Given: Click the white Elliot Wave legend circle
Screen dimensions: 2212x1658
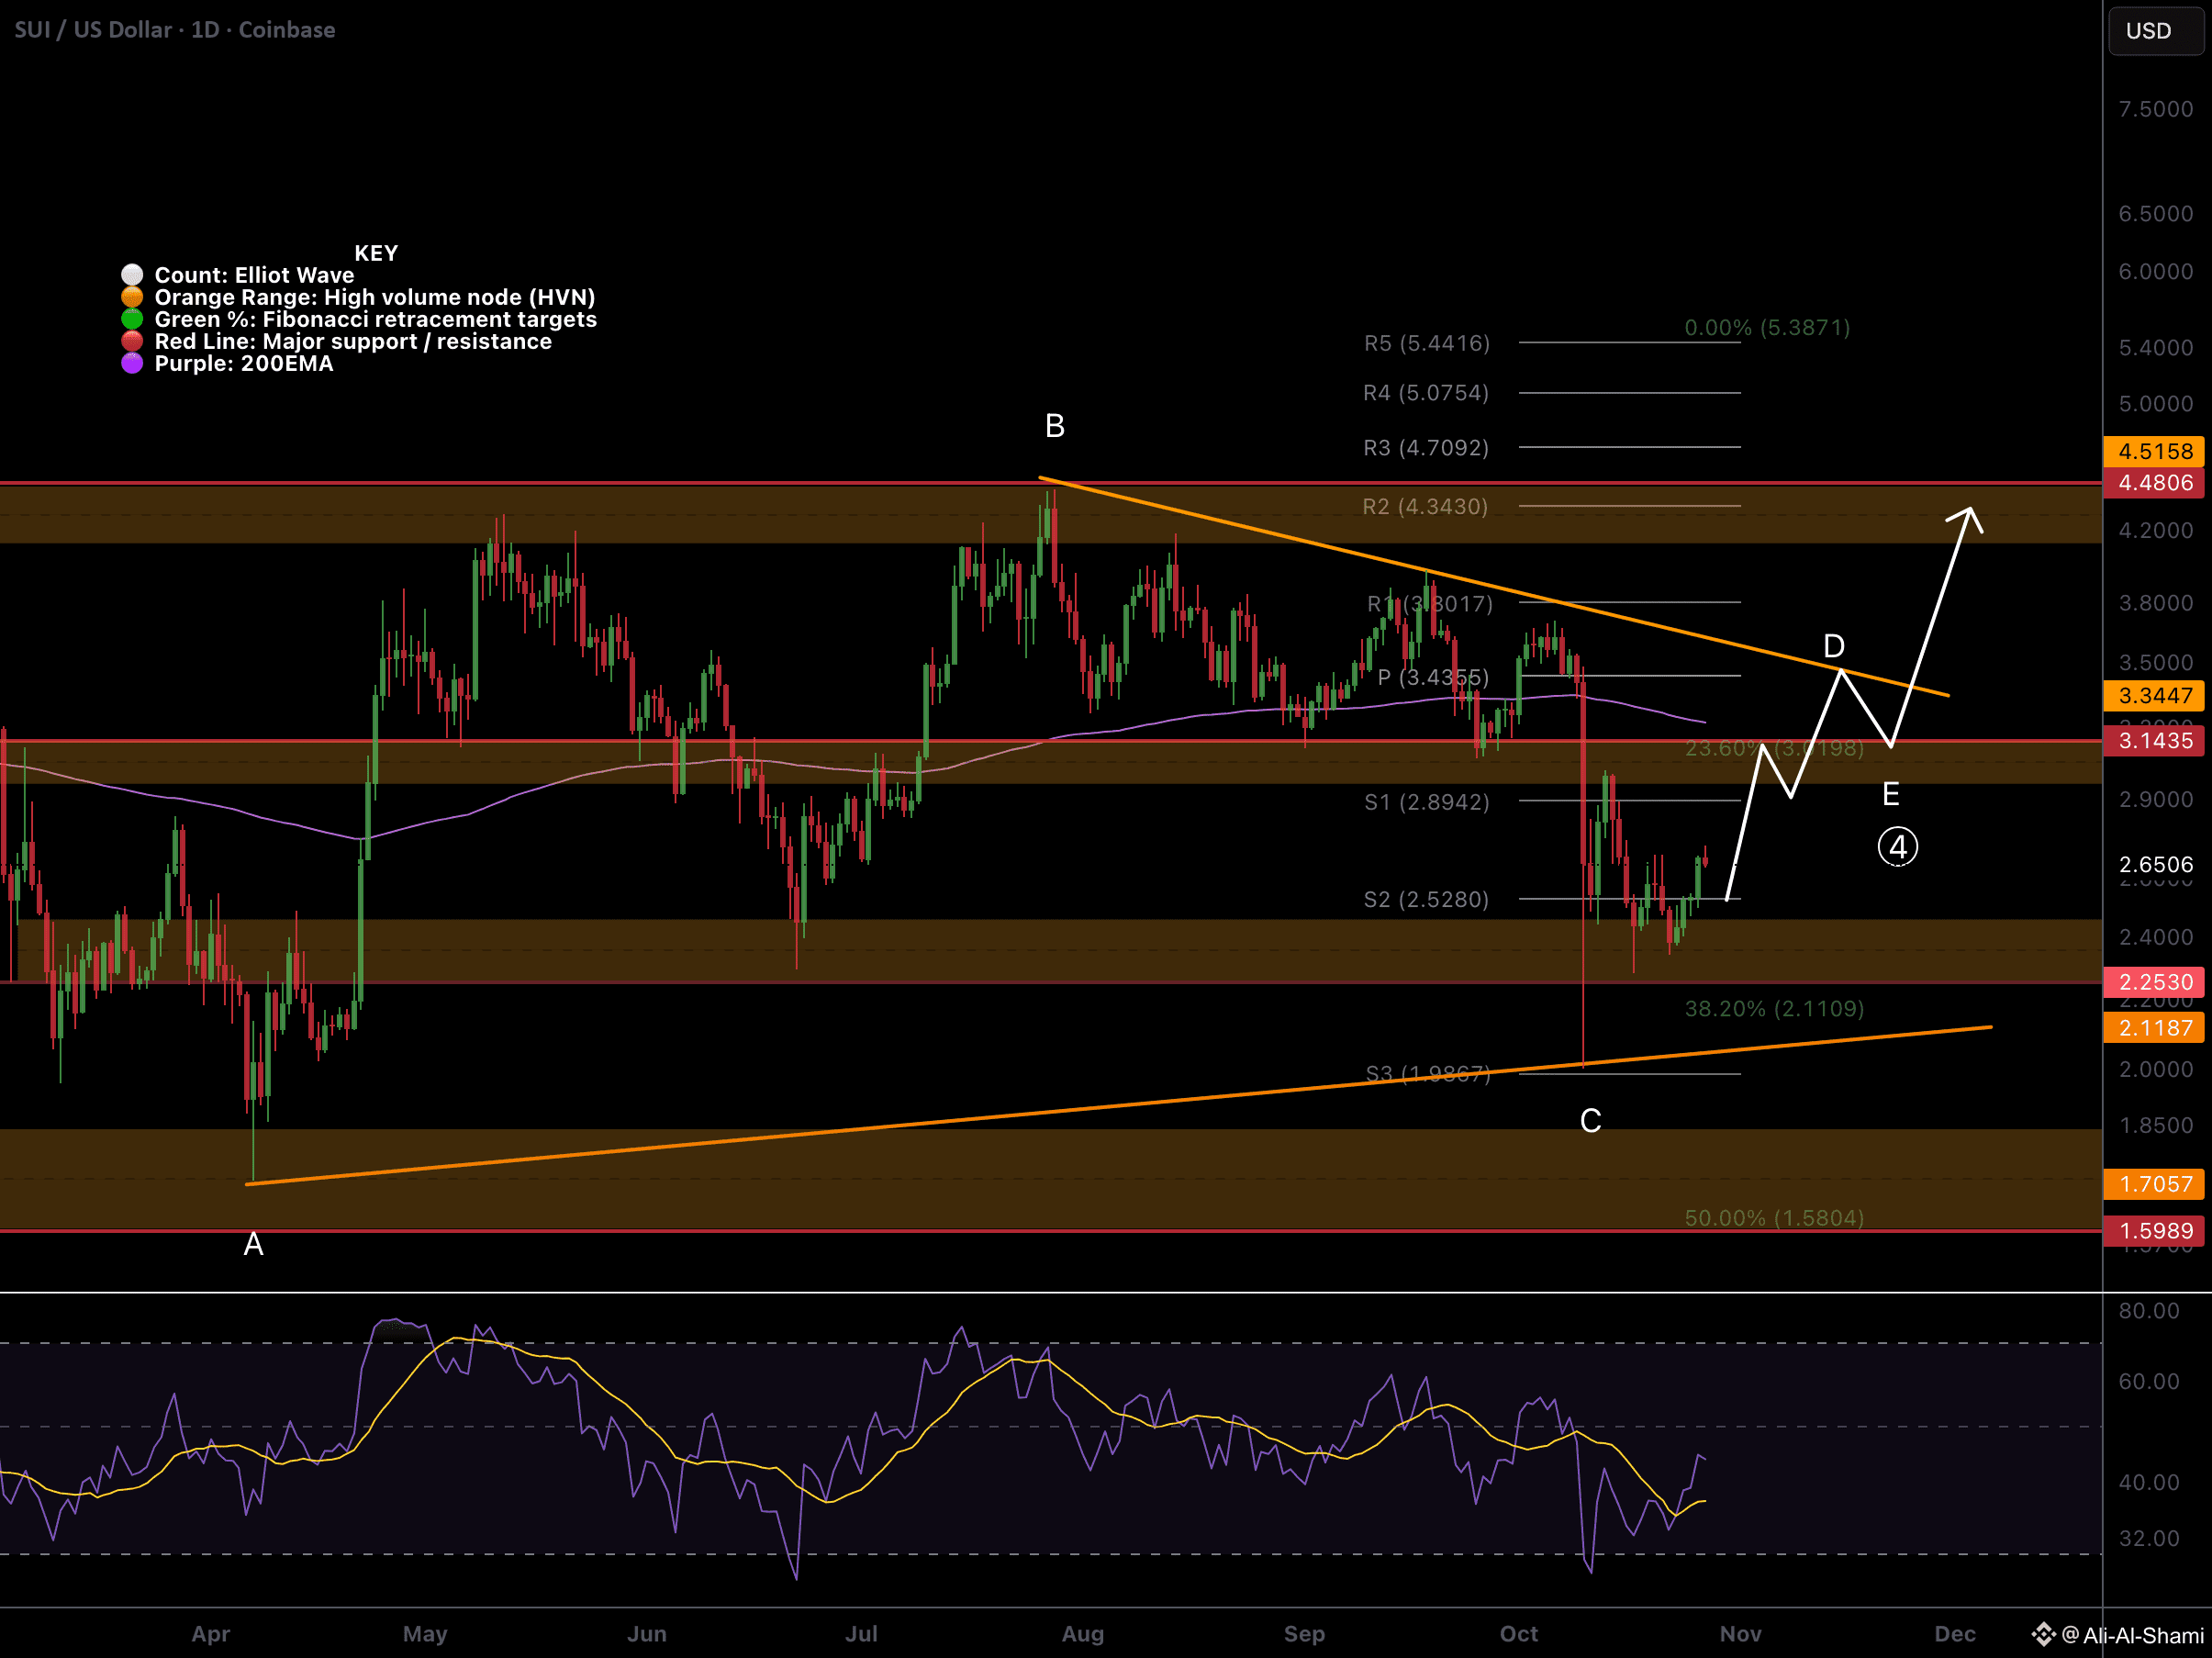Looking at the screenshot, I should (132, 275).
